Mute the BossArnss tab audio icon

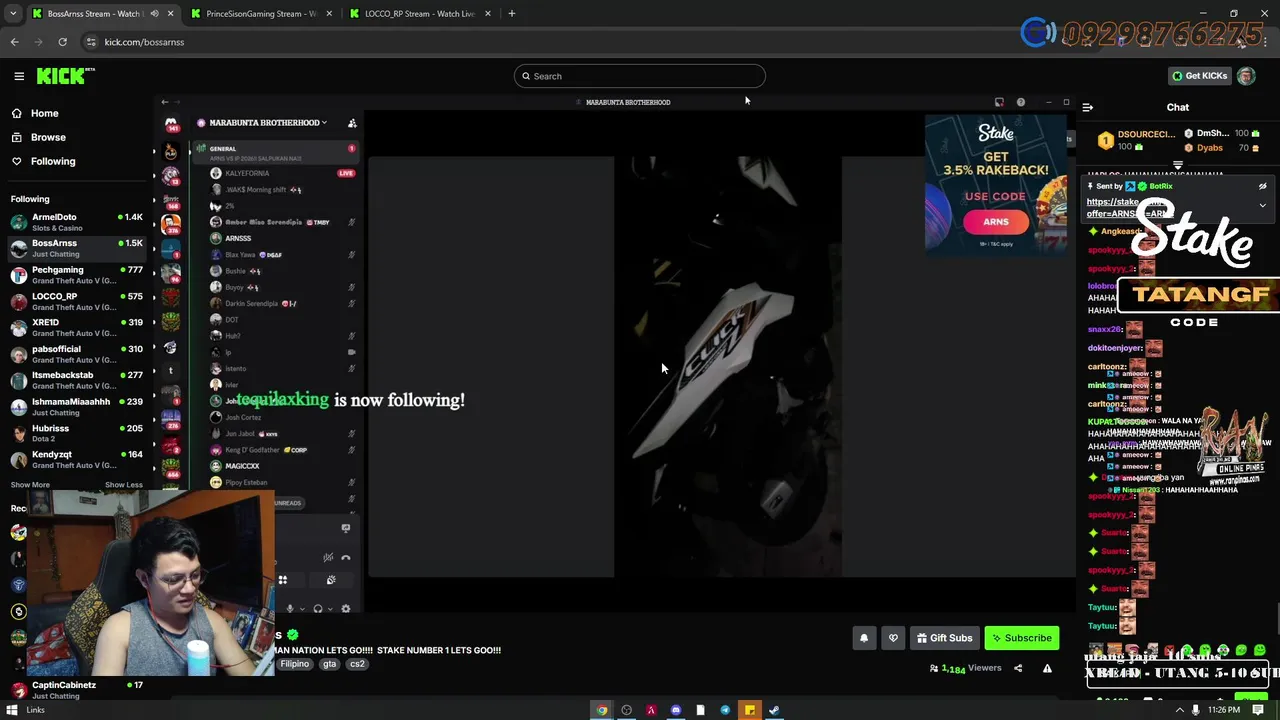(154, 14)
